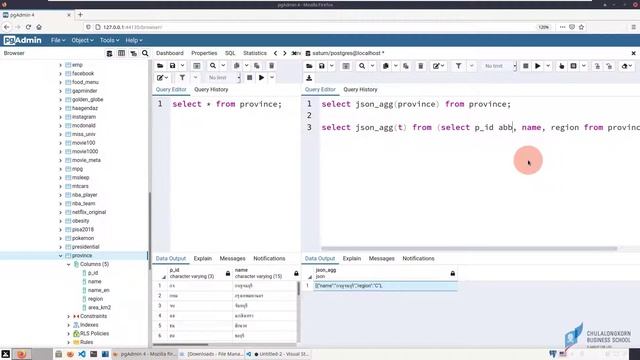Image resolution: width=640 pixels, height=360 pixels.
Task: Click Filter funnel icon in right query toolbar
Action: (x=458, y=66)
